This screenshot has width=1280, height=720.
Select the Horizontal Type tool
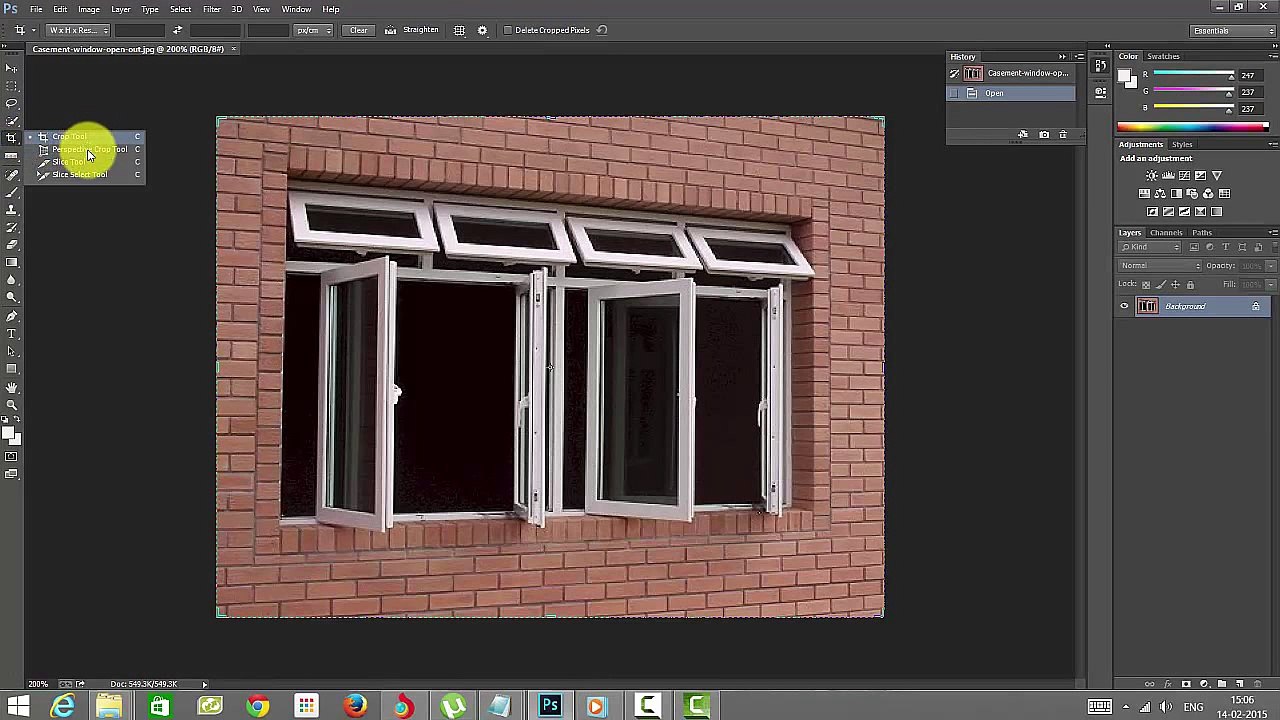(11, 334)
